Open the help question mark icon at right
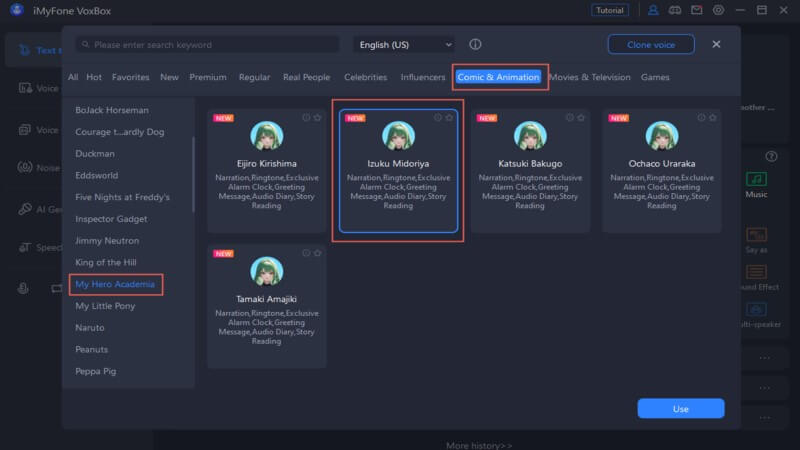The width and height of the screenshot is (800, 450). (771, 156)
